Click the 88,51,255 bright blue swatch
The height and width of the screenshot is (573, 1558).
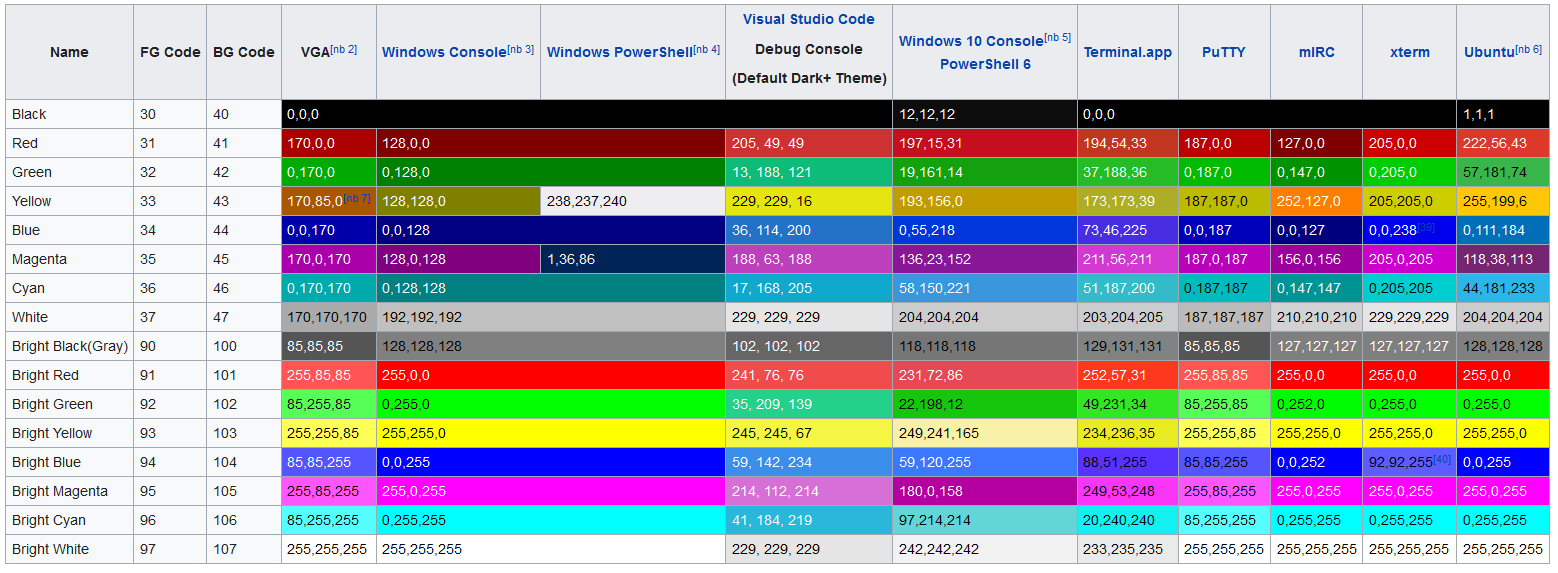pyautogui.click(x=1128, y=462)
